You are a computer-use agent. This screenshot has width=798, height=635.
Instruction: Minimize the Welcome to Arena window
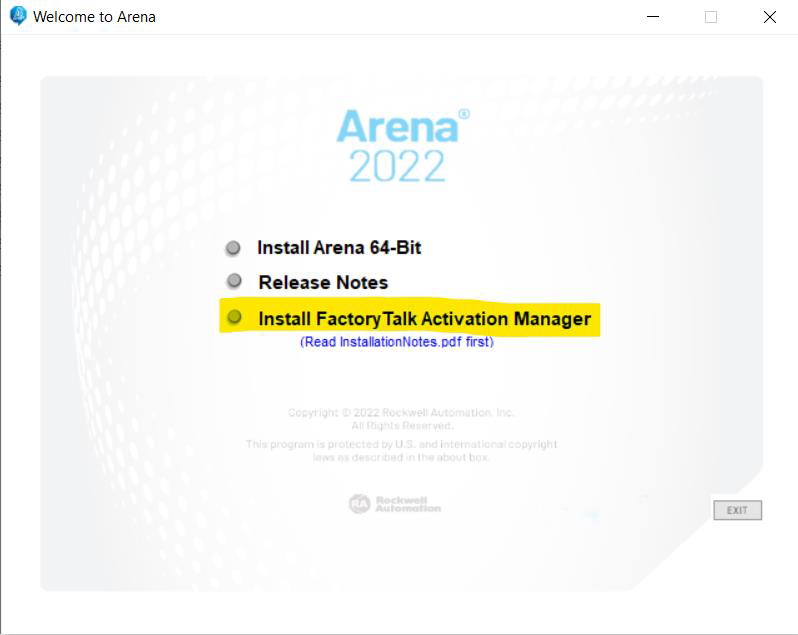pyautogui.click(x=653, y=17)
